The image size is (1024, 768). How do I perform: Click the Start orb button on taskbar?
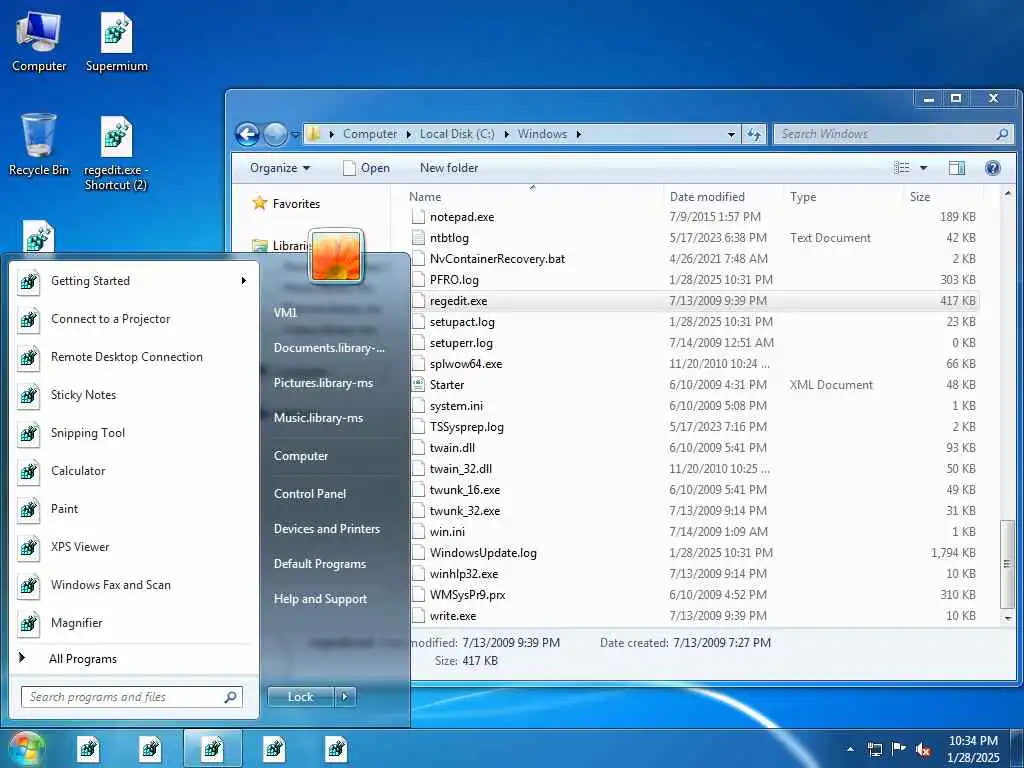coord(26,748)
